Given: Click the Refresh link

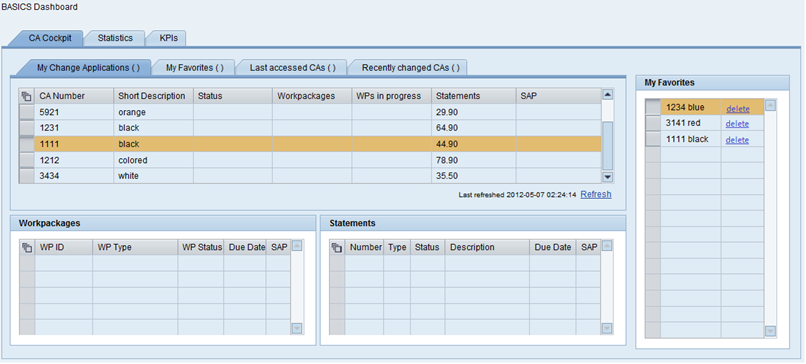Looking at the screenshot, I should pos(596,194).
